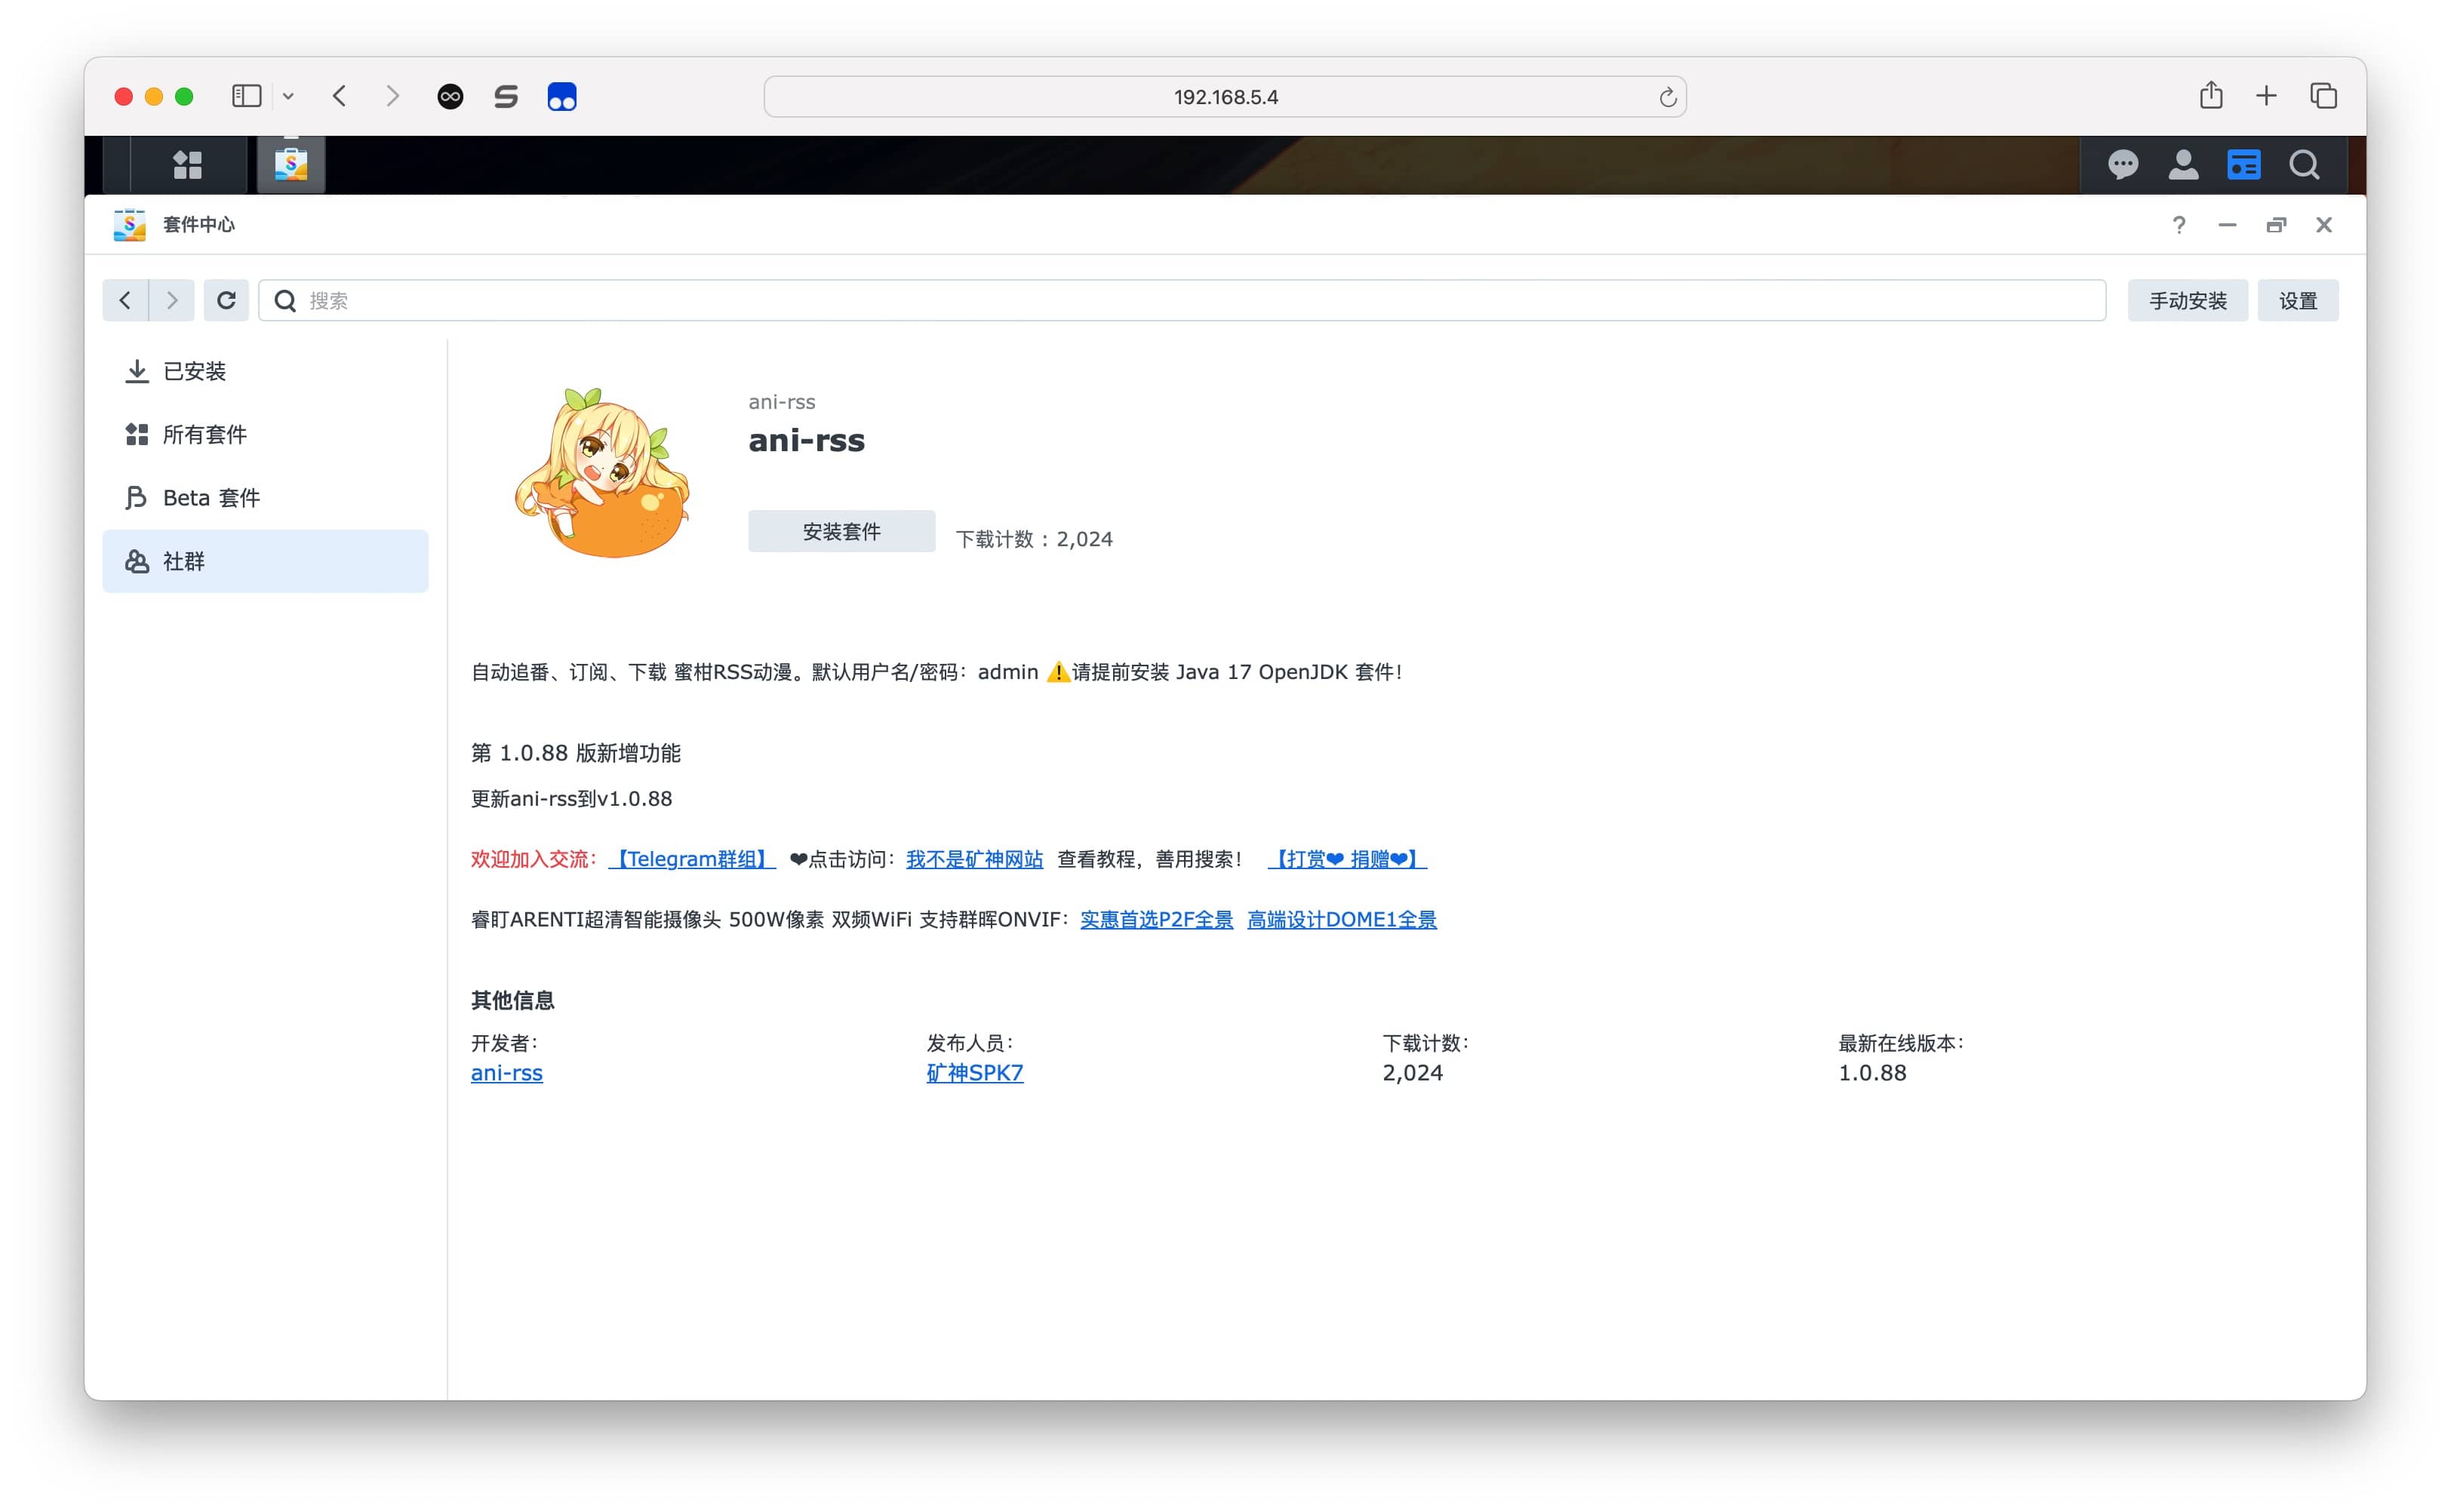Open the DSM global search icon

point(2305,165)
